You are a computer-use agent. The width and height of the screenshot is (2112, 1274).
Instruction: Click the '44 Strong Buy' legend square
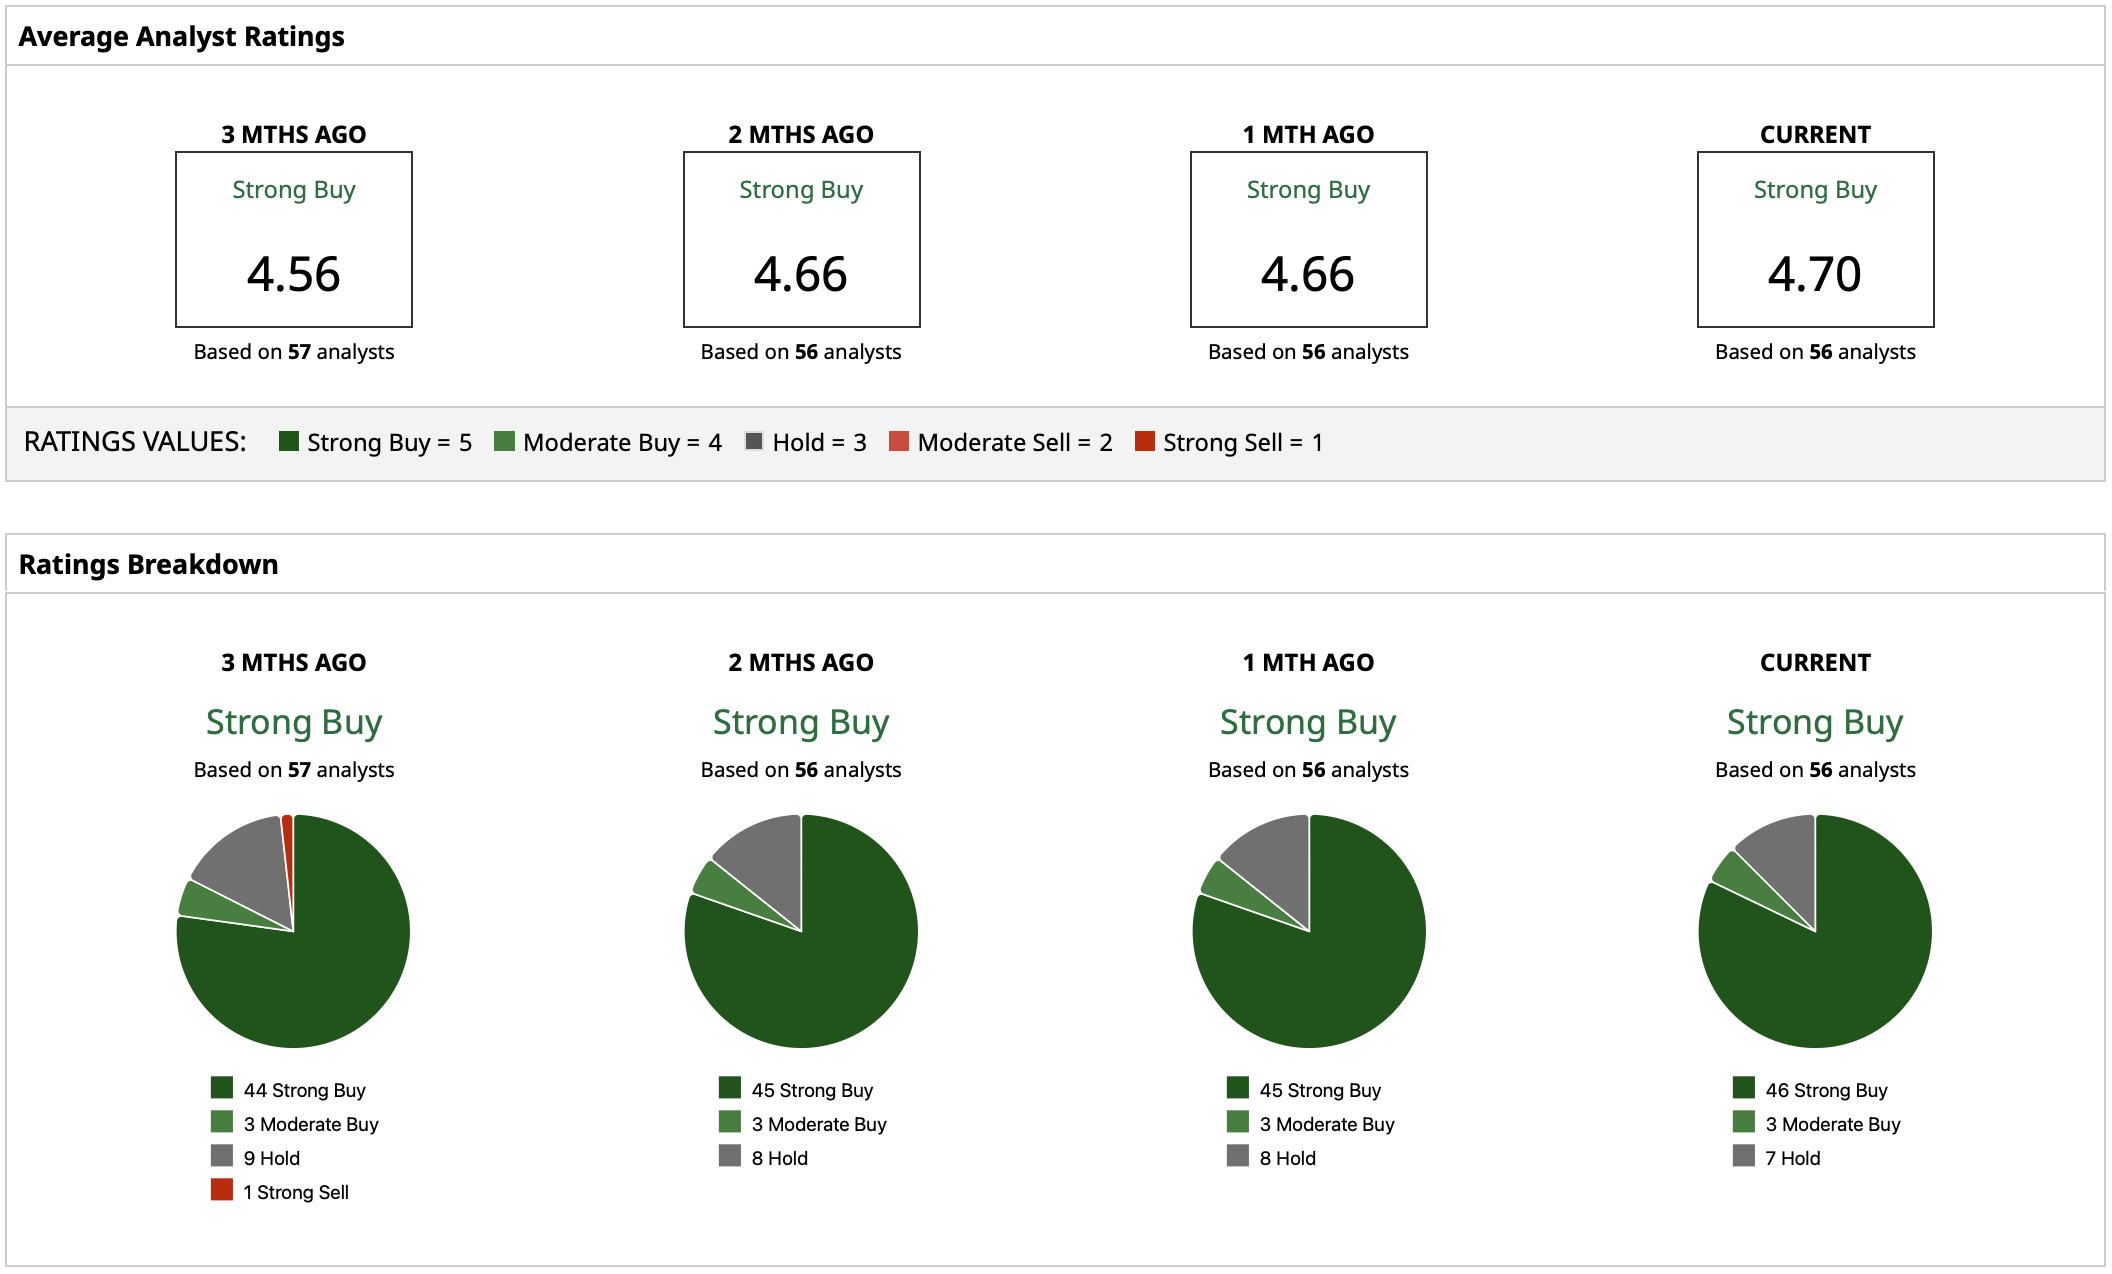point(222,1088)
